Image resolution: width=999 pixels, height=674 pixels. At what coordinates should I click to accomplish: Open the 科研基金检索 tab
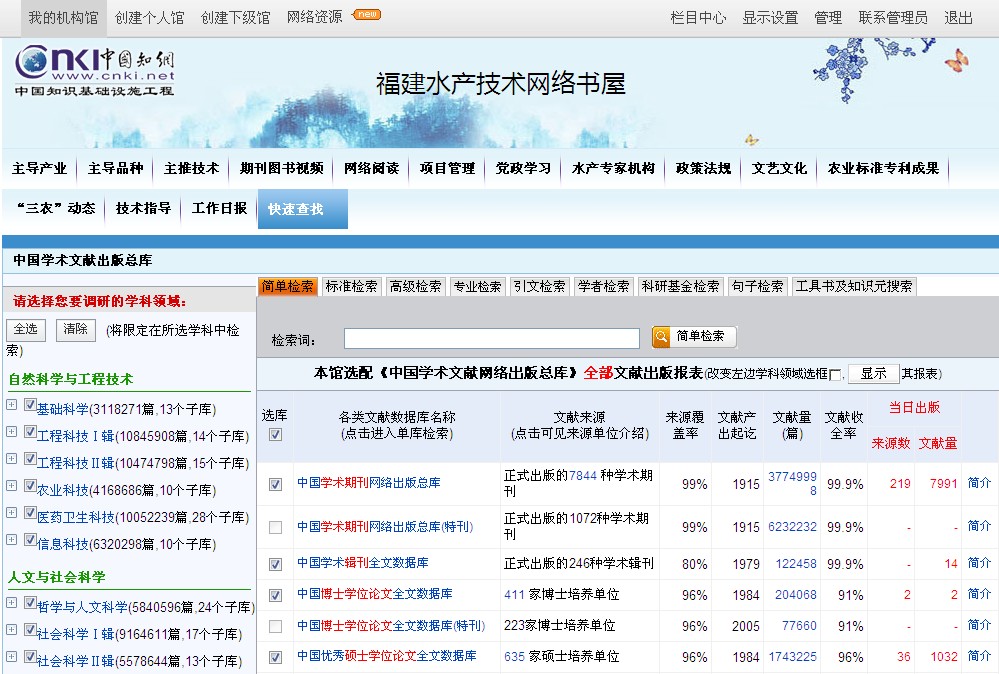tap(680, 287)
